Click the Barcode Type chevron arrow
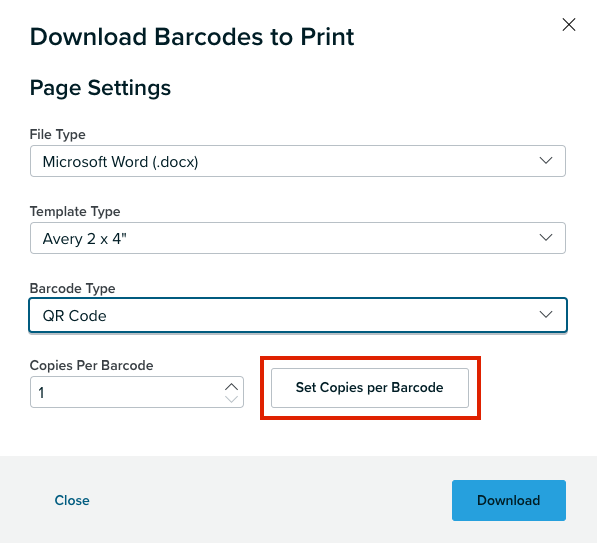The image size is (597, 543). coord(546,315)
